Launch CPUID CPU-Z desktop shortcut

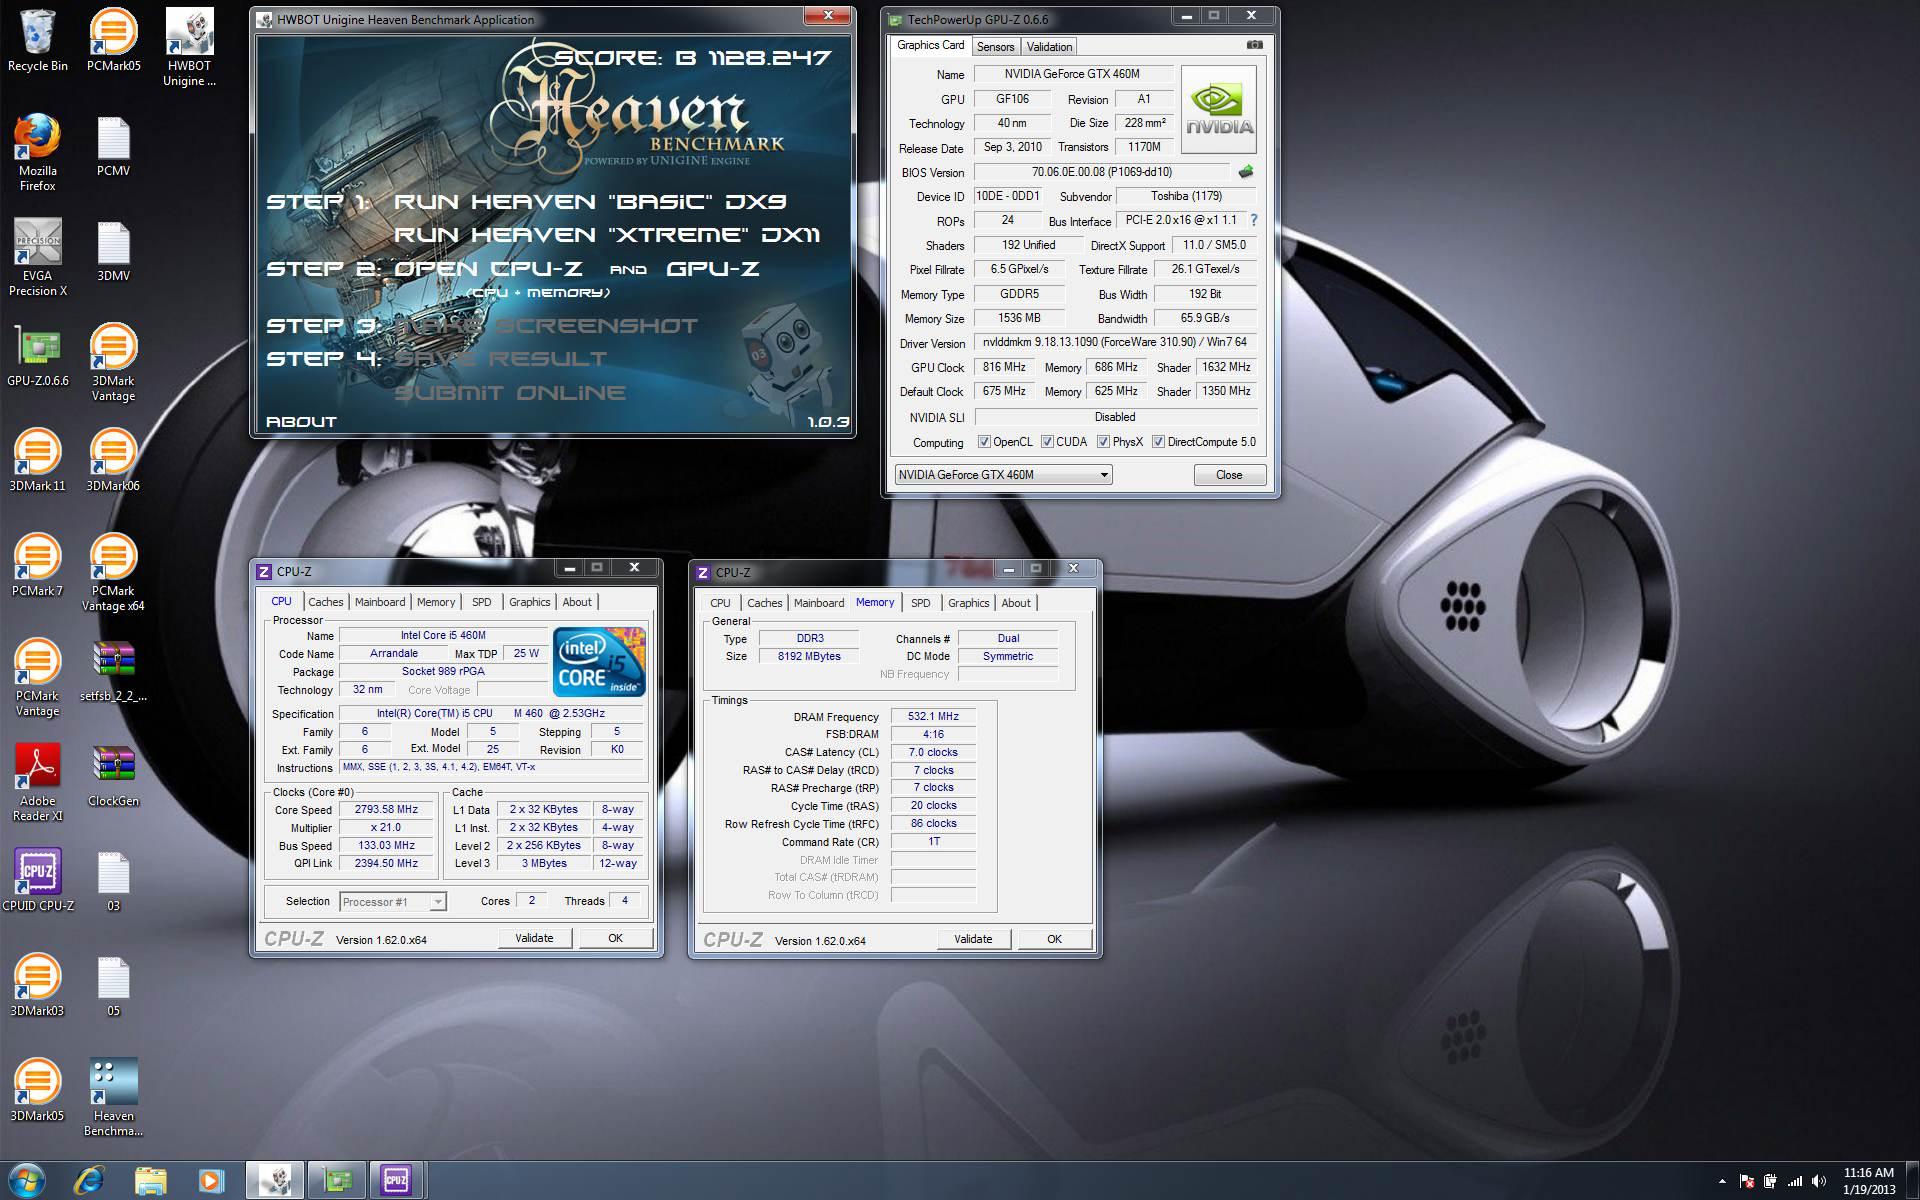coord(37,880)
